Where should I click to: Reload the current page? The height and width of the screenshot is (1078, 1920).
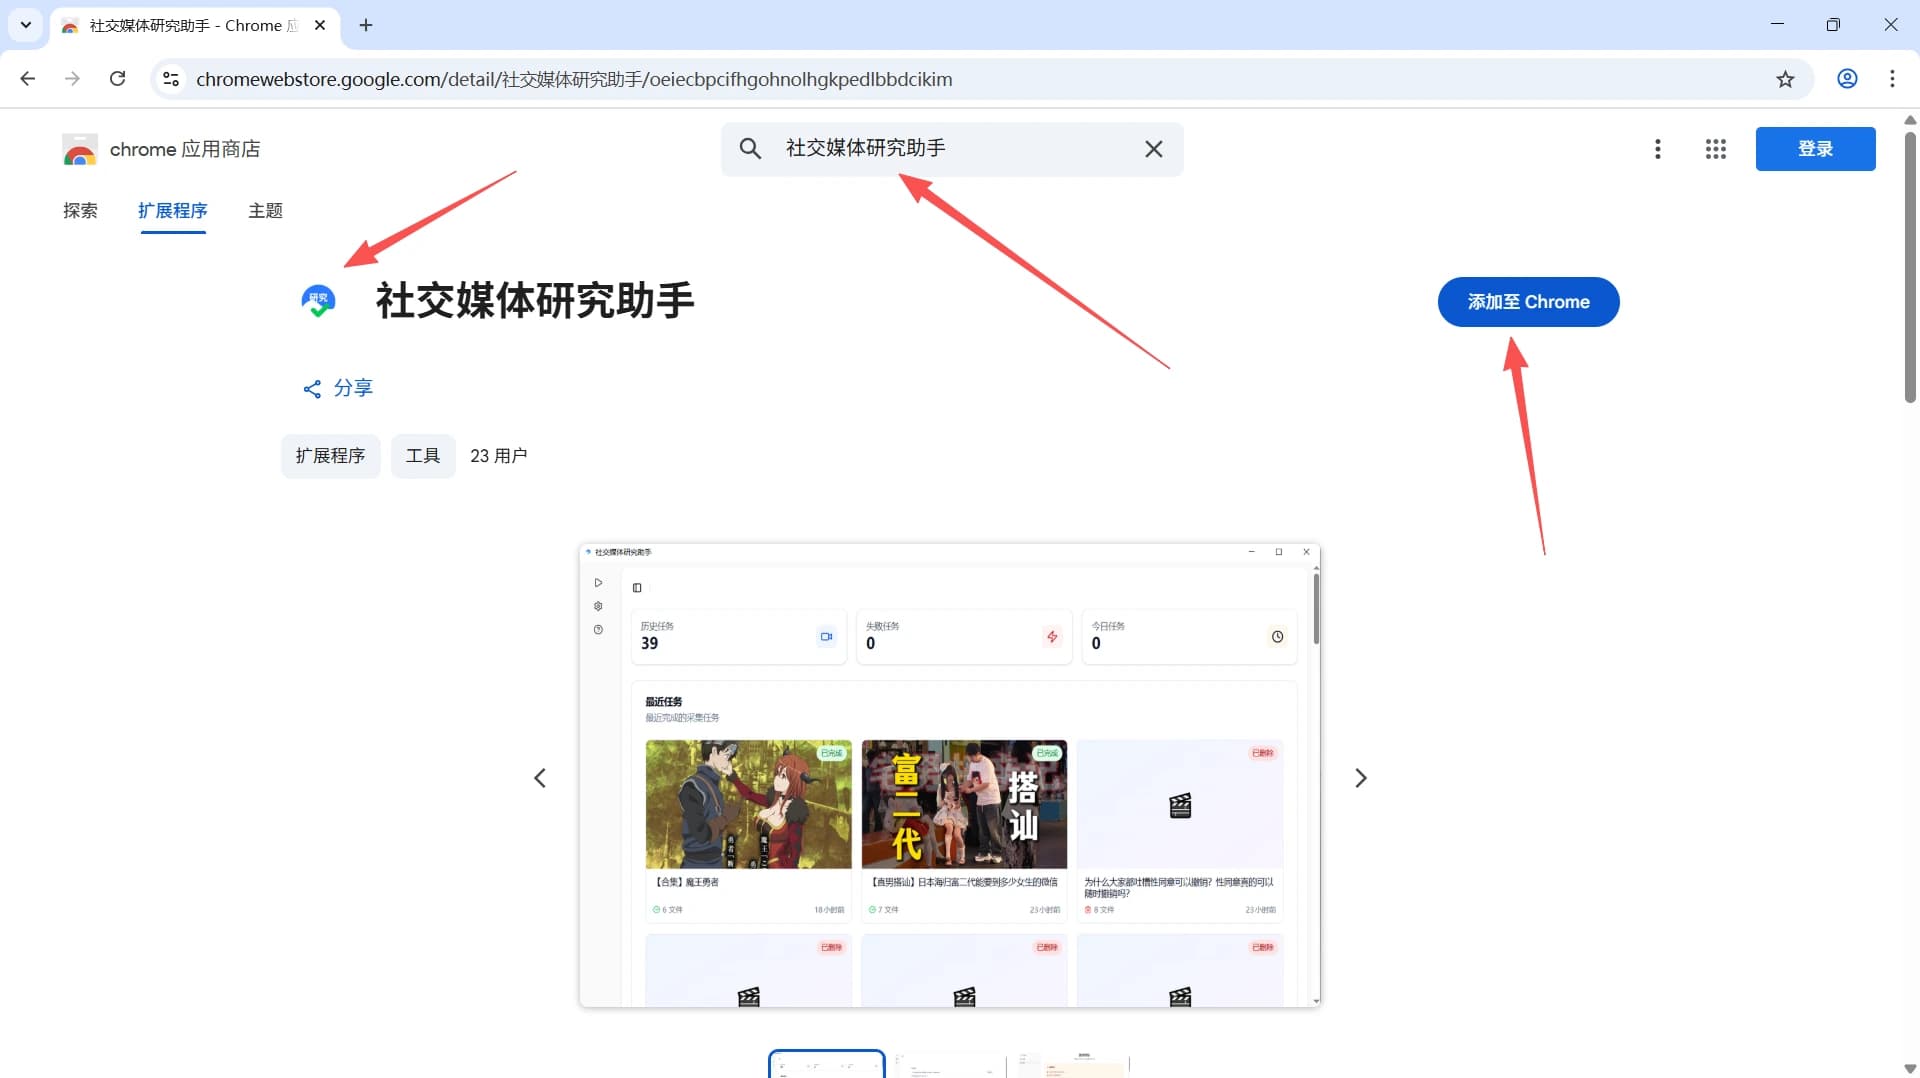point(117,79)
